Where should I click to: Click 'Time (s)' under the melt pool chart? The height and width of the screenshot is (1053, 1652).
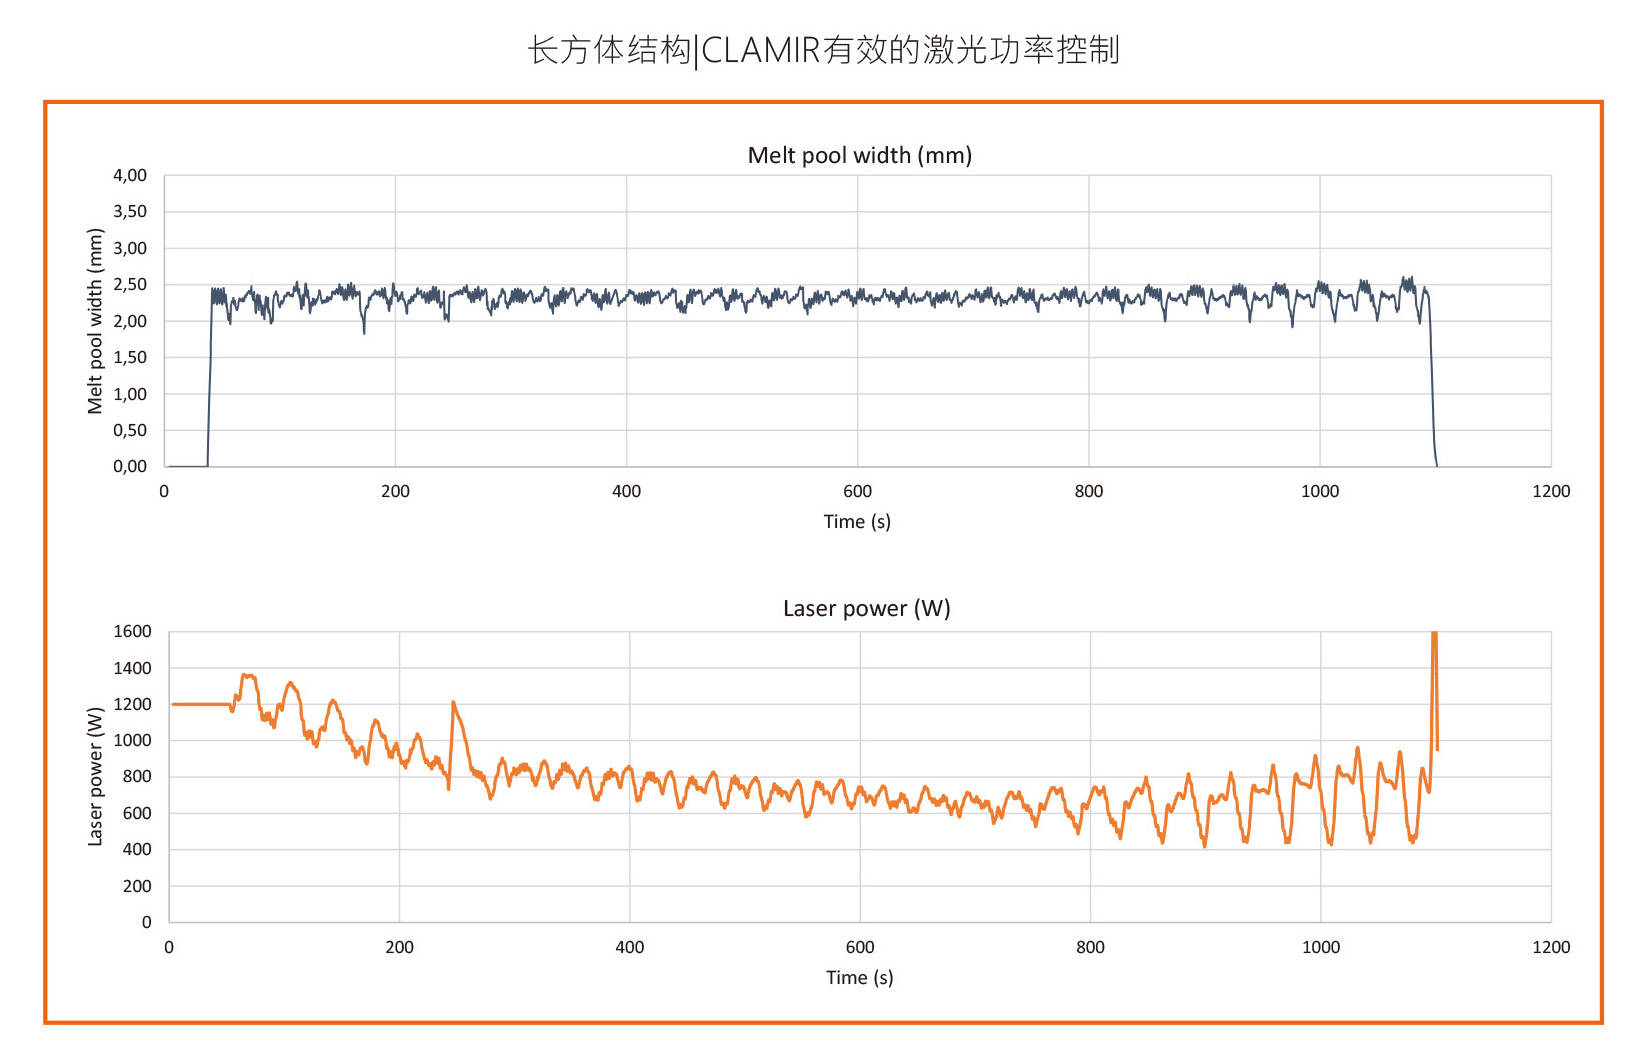[857, 521]
